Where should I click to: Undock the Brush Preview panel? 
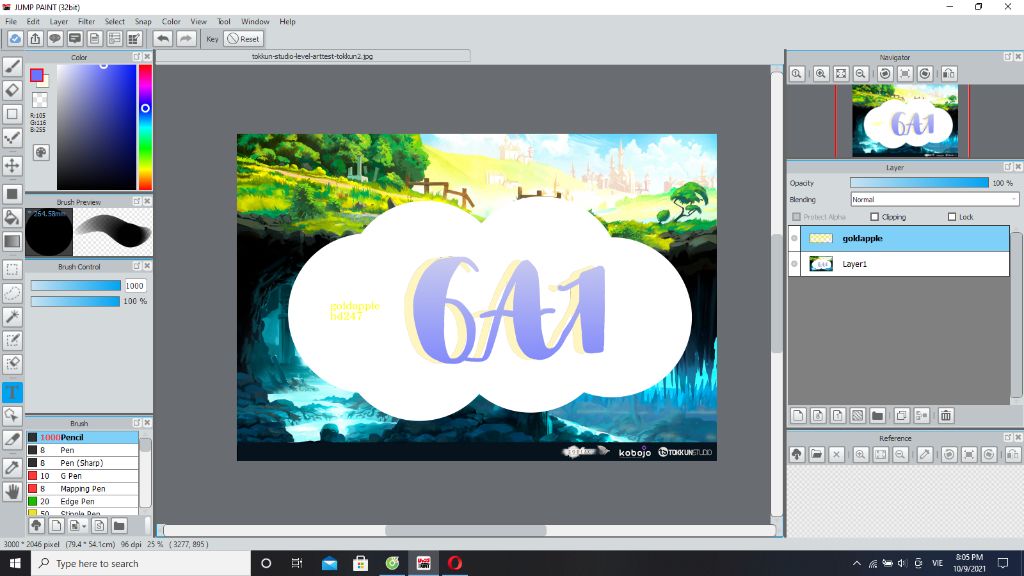[136, 202]
